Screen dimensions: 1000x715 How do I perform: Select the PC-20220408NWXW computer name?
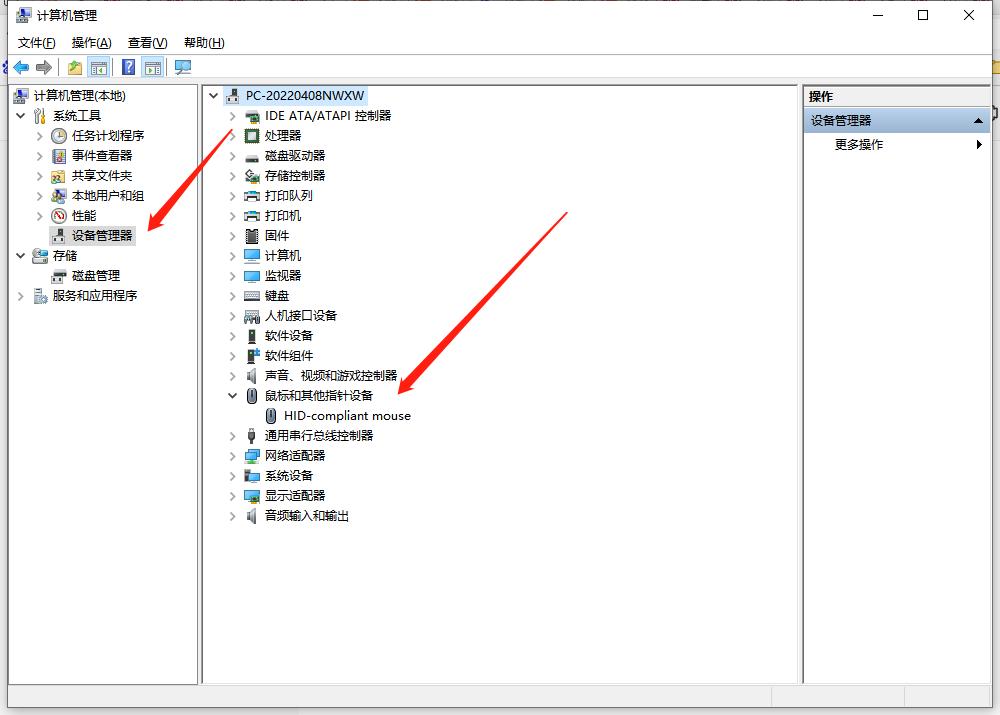pos(305,96)
